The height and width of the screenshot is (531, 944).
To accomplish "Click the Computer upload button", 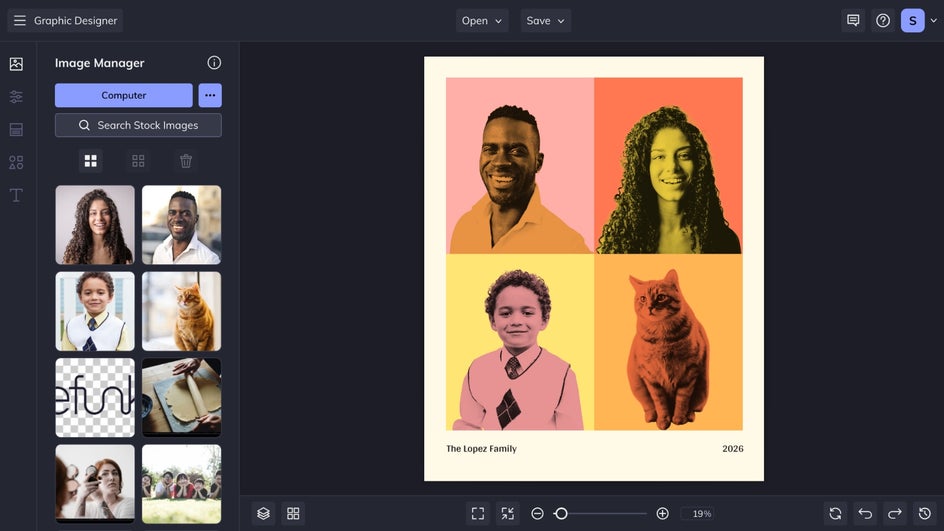I will point(123,95).
